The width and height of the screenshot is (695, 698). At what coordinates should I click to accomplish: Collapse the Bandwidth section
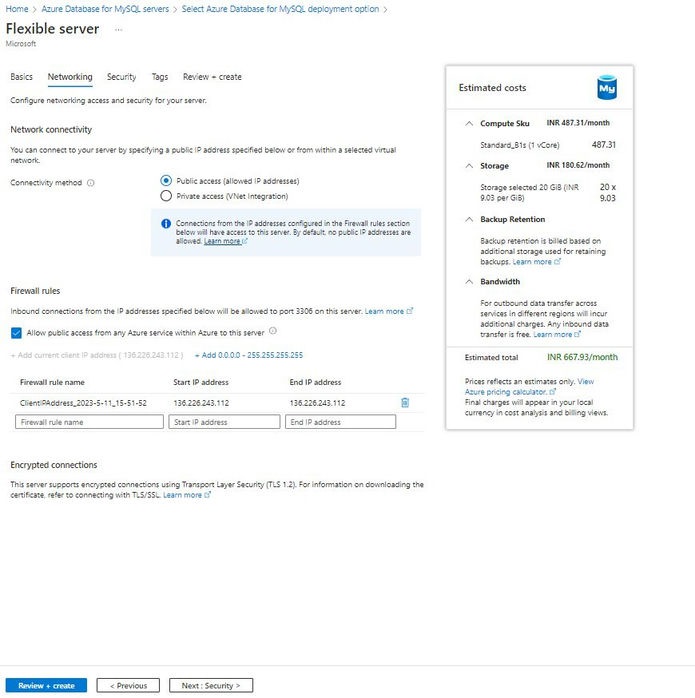(469, 281)
